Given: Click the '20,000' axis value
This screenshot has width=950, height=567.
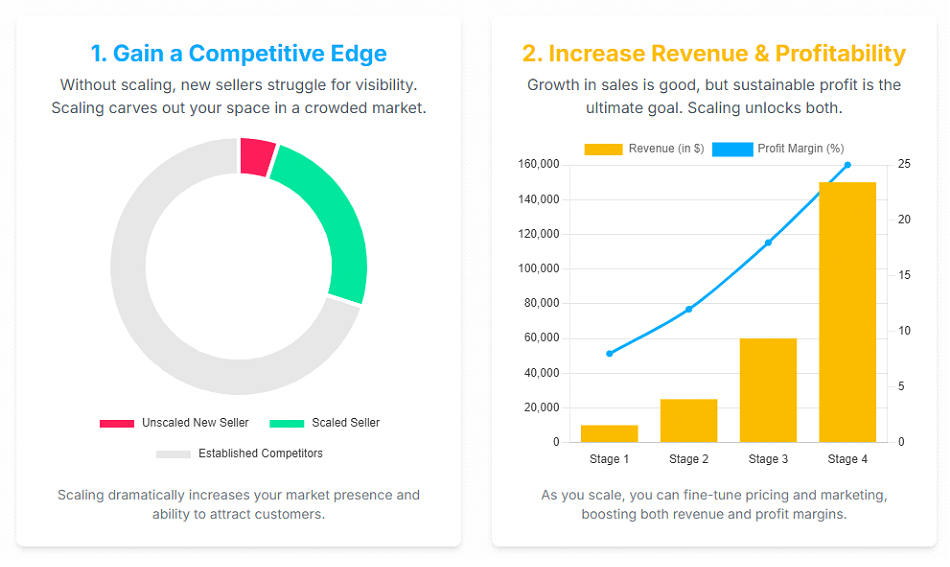Looking at the screenshot, I should 542,408.
